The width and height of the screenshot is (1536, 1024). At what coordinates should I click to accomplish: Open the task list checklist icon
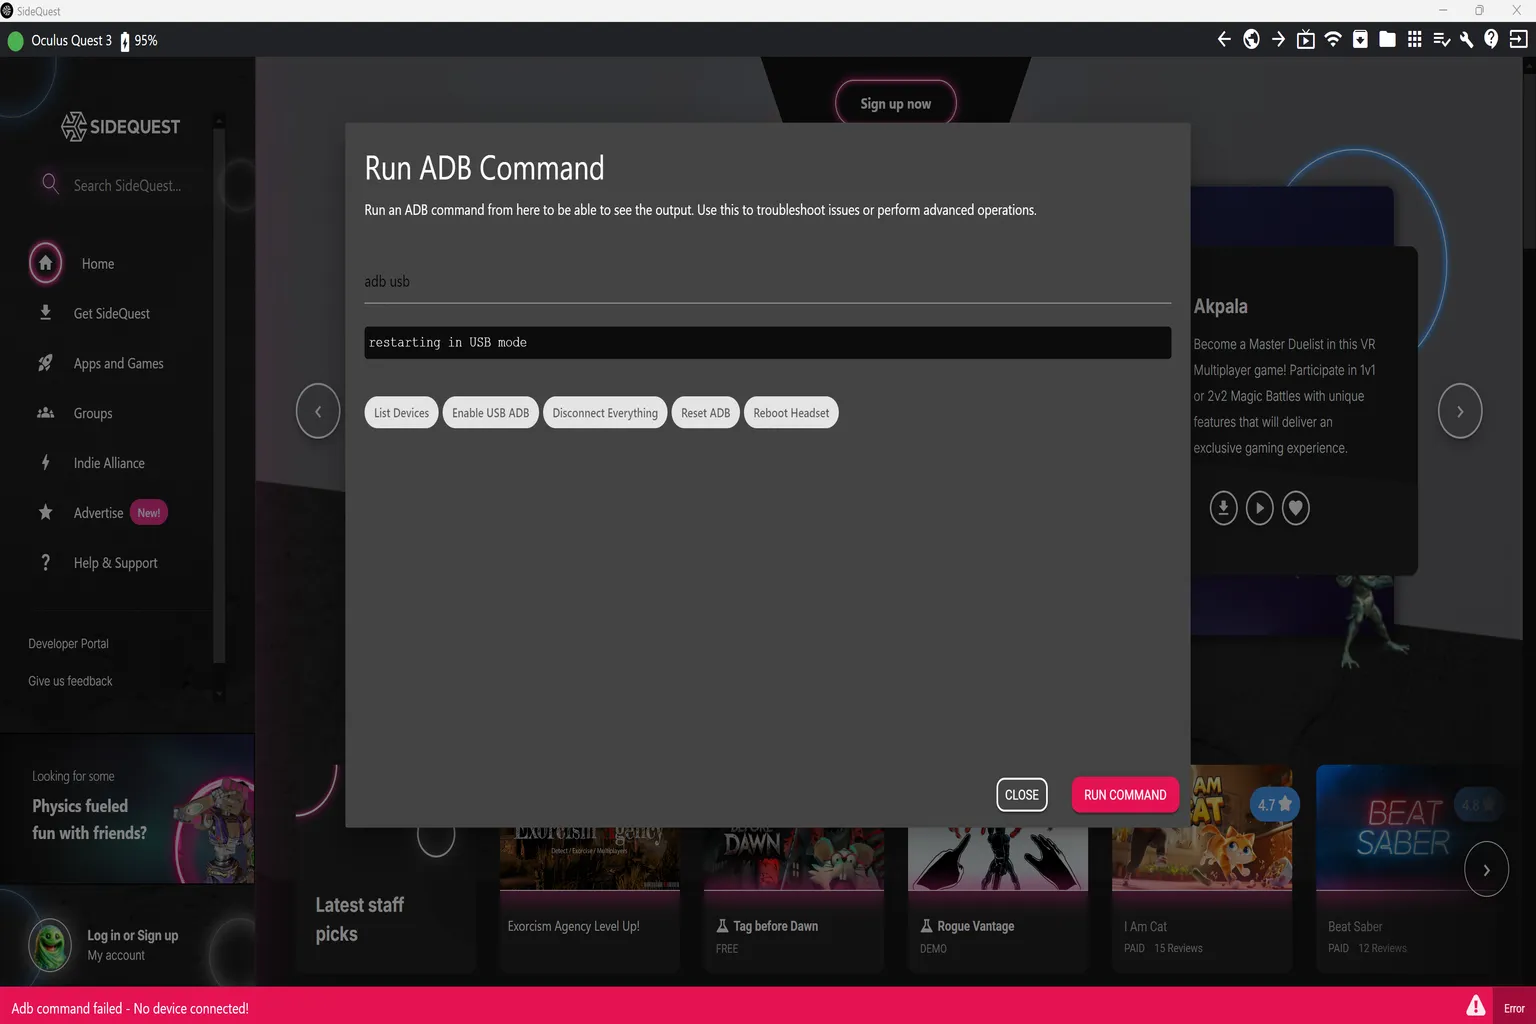click(x=1441, y=39)
